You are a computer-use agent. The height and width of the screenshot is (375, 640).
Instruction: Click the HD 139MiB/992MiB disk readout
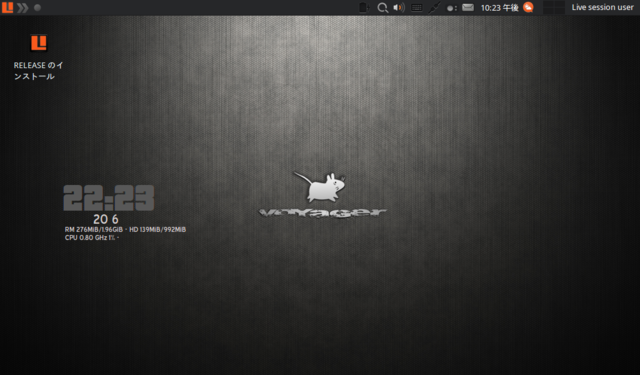click(x=158, y=230)
